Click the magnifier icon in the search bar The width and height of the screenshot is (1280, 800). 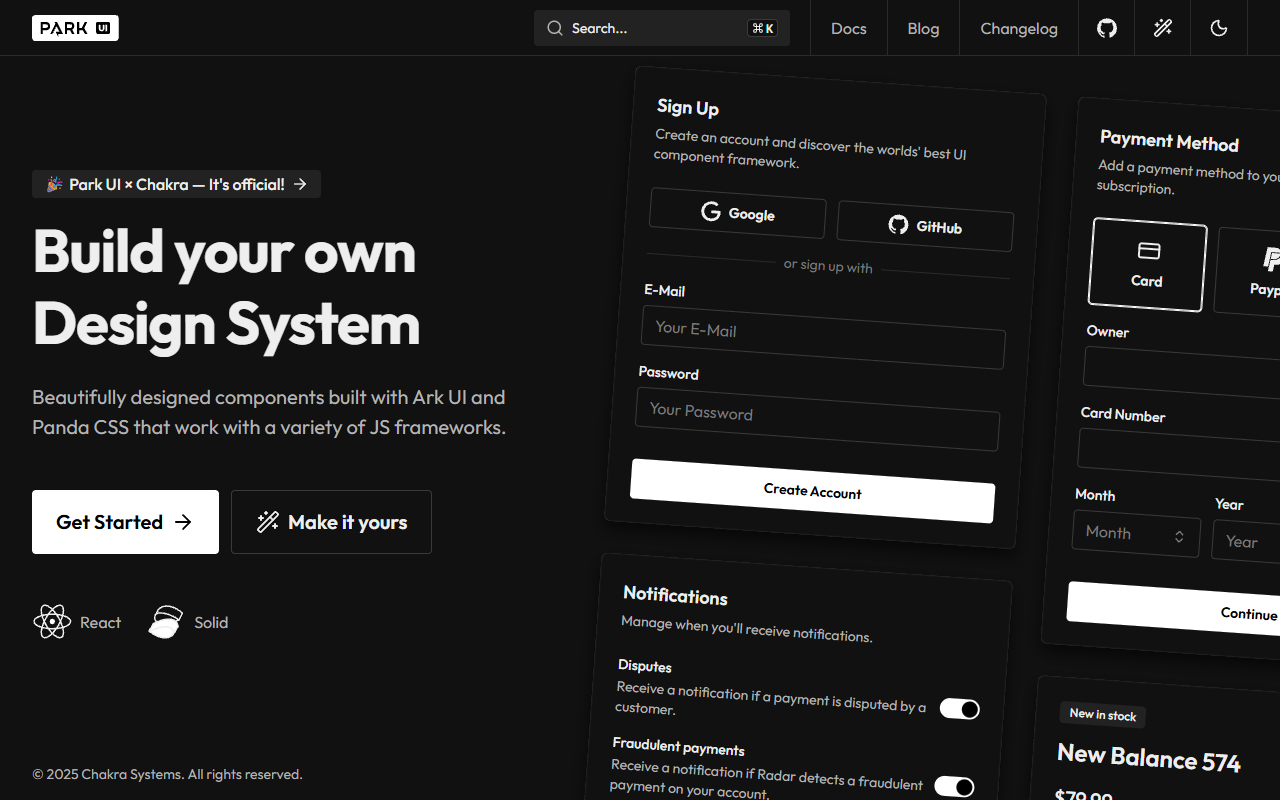click(x=554, y=28)
